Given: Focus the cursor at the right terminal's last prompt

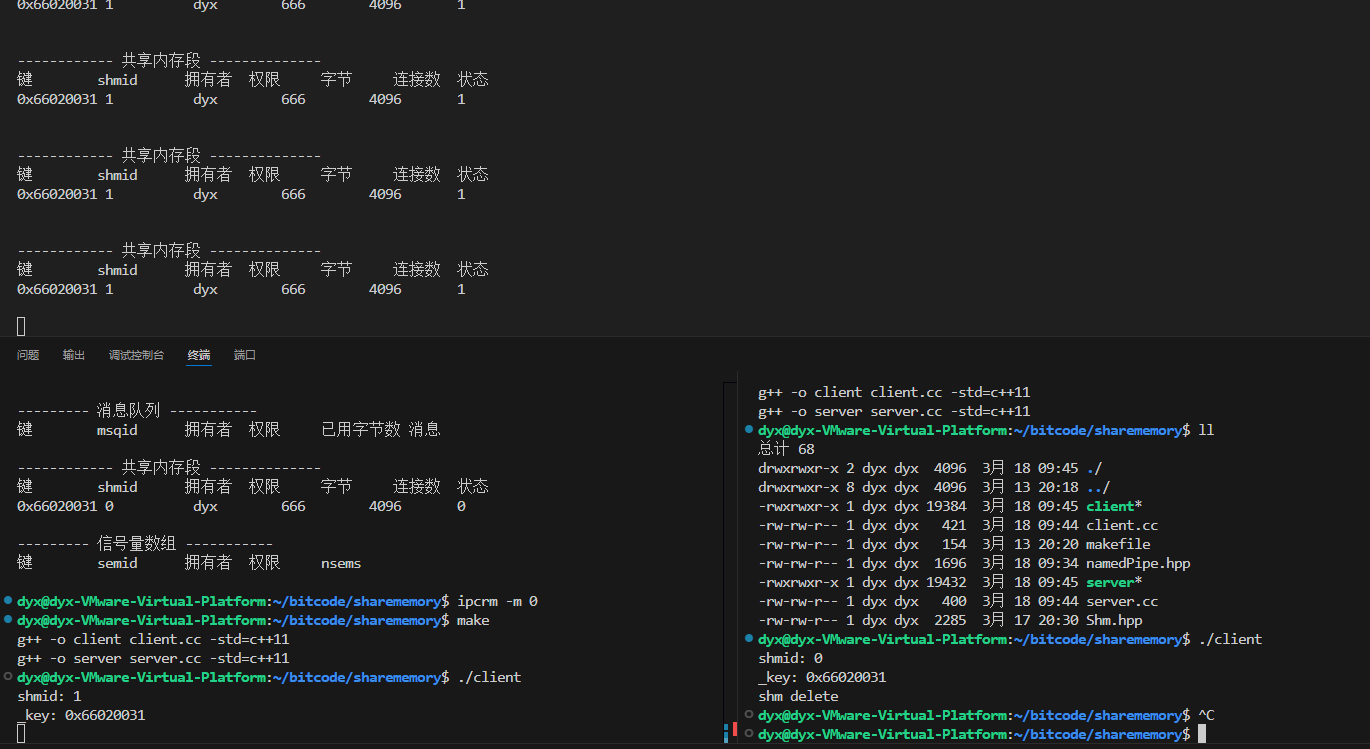Looking at the screenshot, I should (1202, 734).
